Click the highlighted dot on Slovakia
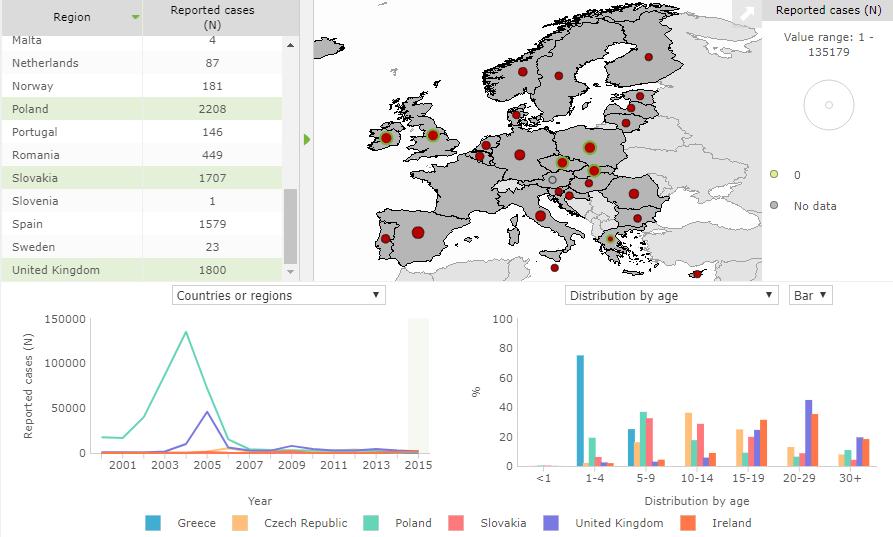Viewport: 893px width, 537px height. (x=594, y=170)
